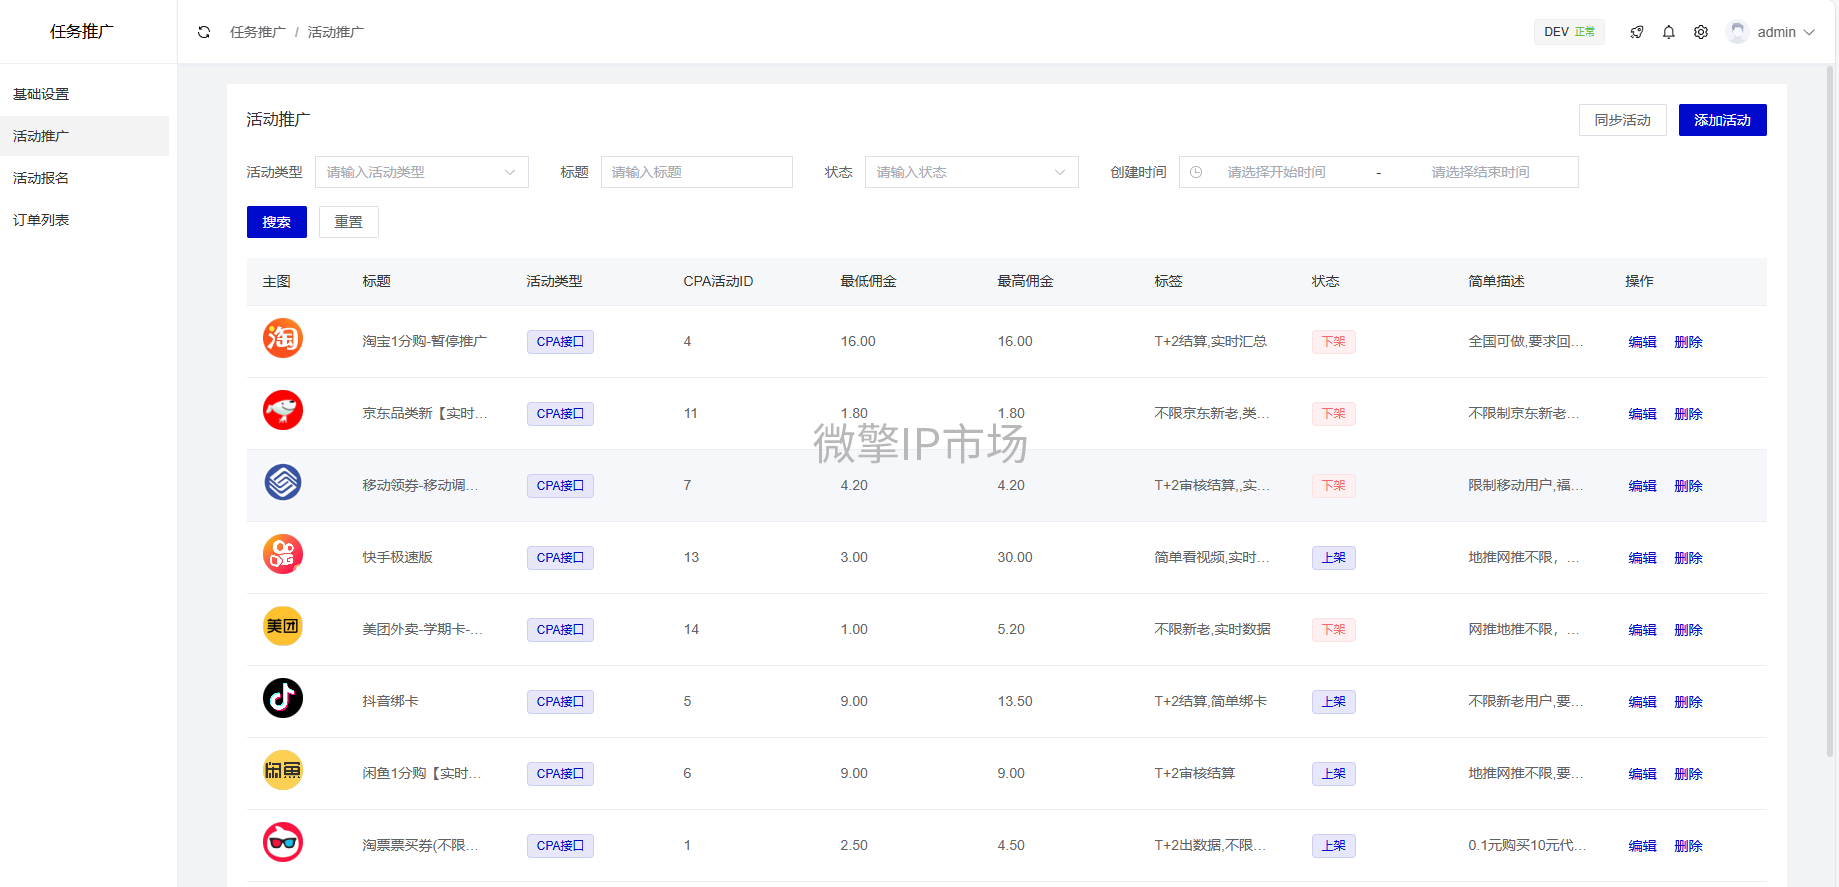
Task: Open the notification bell
Action: point(1668,32)
